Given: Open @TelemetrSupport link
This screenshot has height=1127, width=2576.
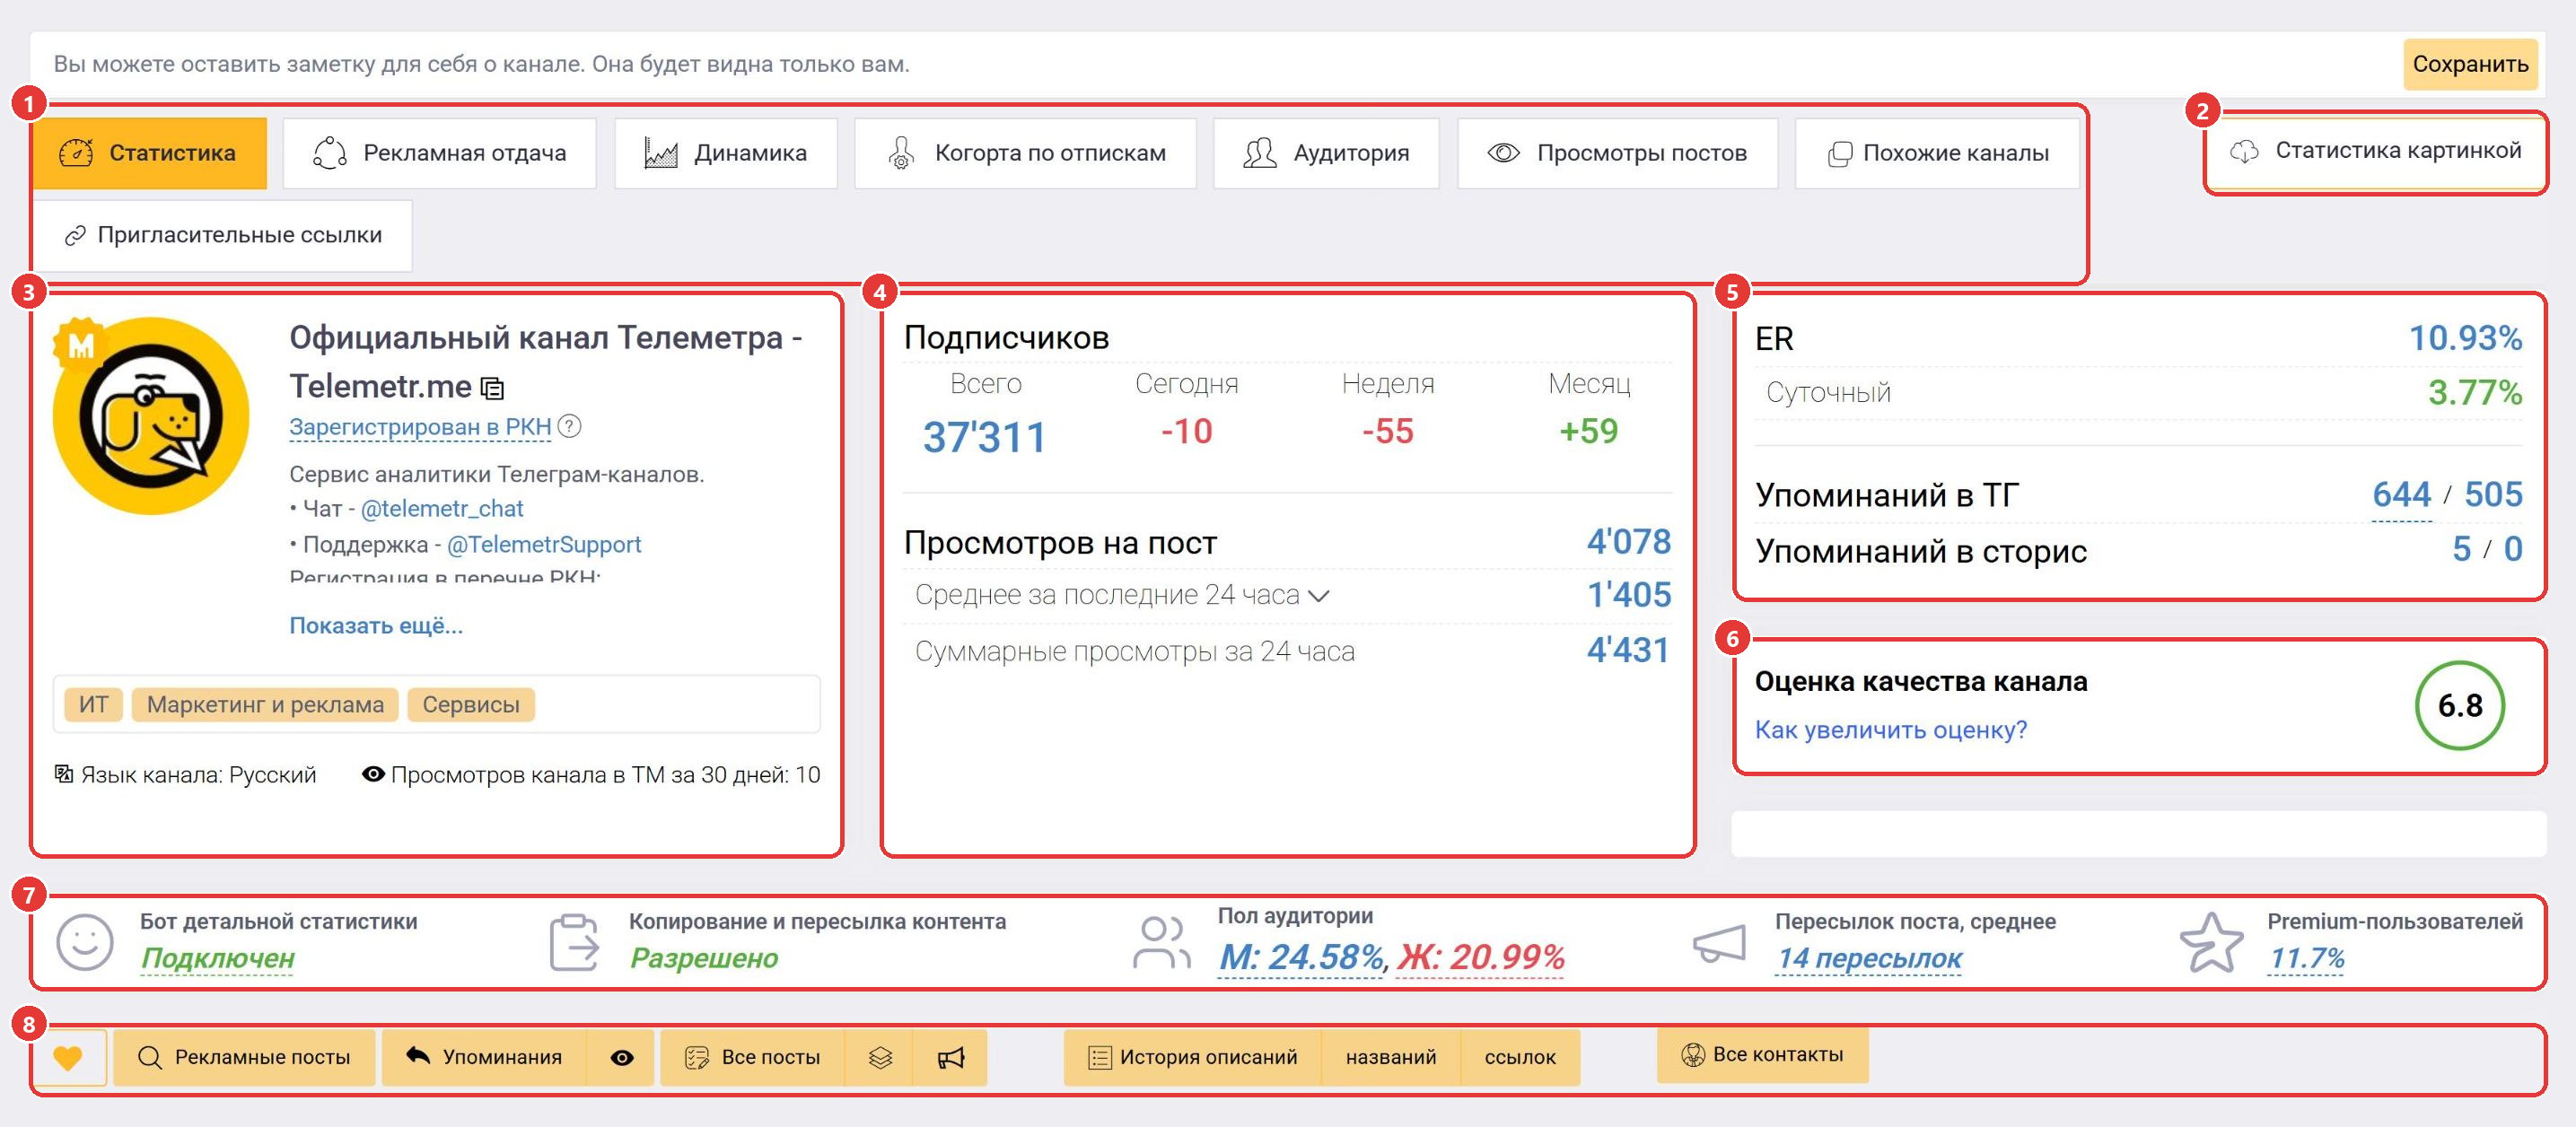Looking at the screenshot, I should coord(543,545).
